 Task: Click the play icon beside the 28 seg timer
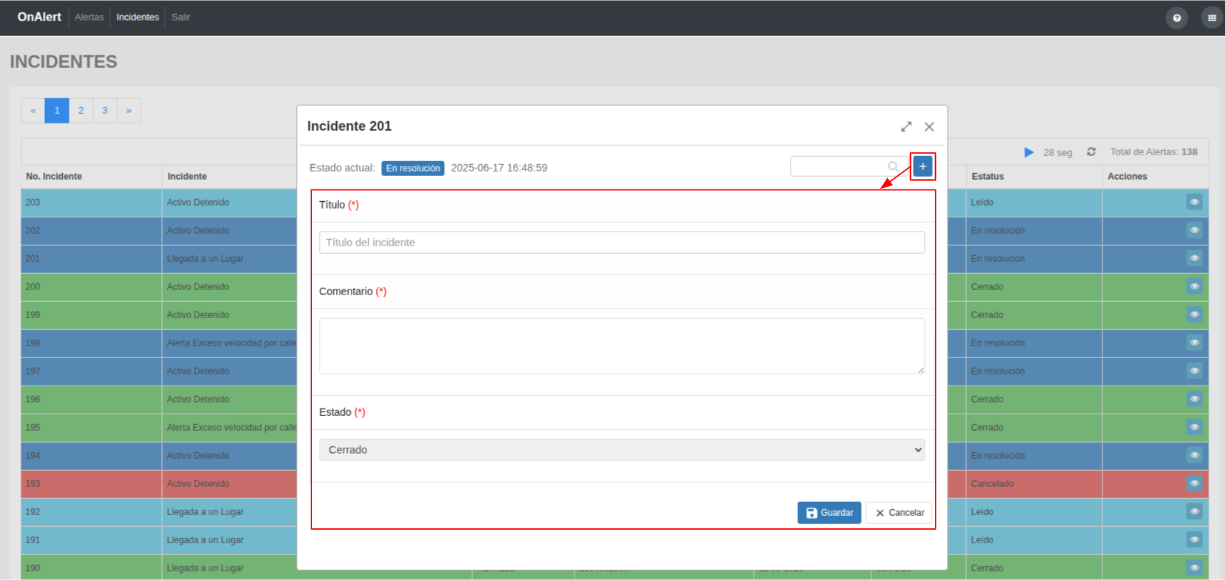pyautogui.click(x=1029, y=152)
